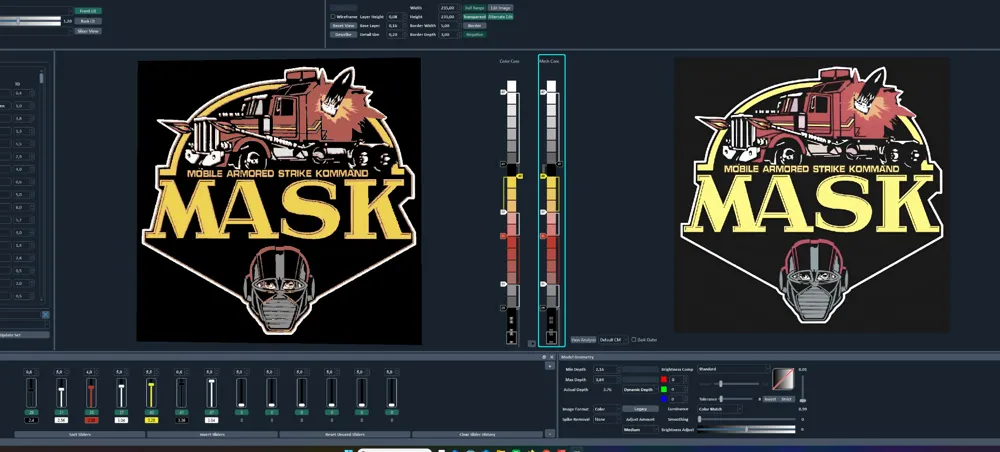Click the Detail Size value field
The width and height of the screenshot is (1000, 452).
[396, 34]
